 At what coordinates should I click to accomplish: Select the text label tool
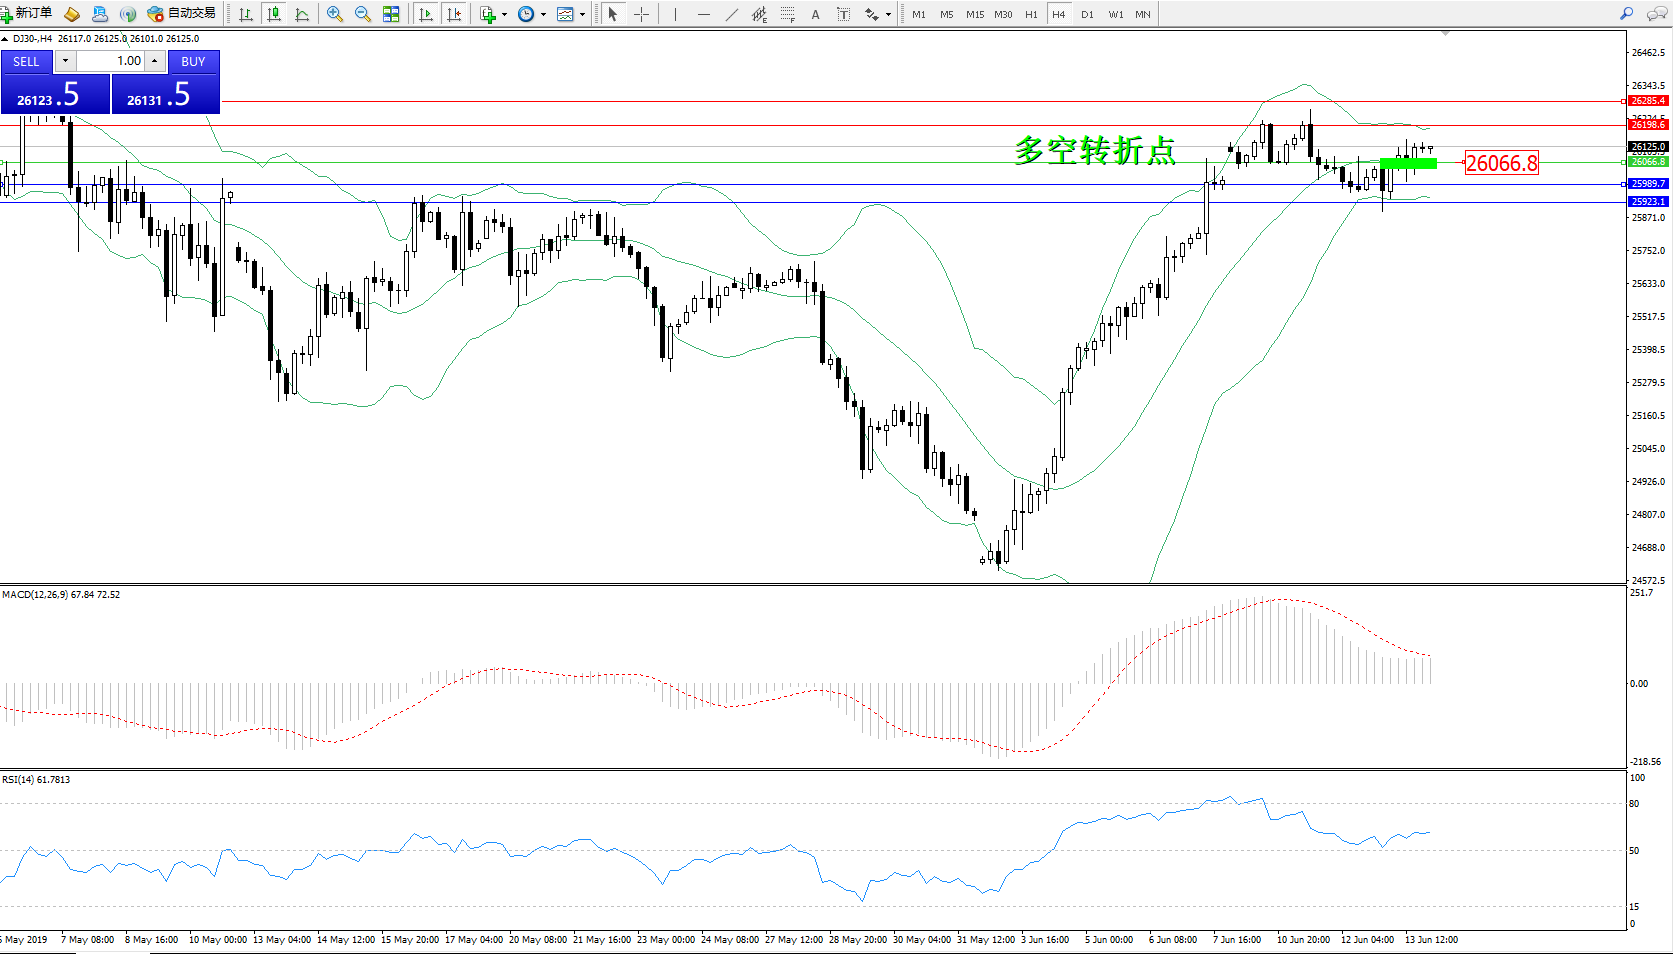point(843,14)
